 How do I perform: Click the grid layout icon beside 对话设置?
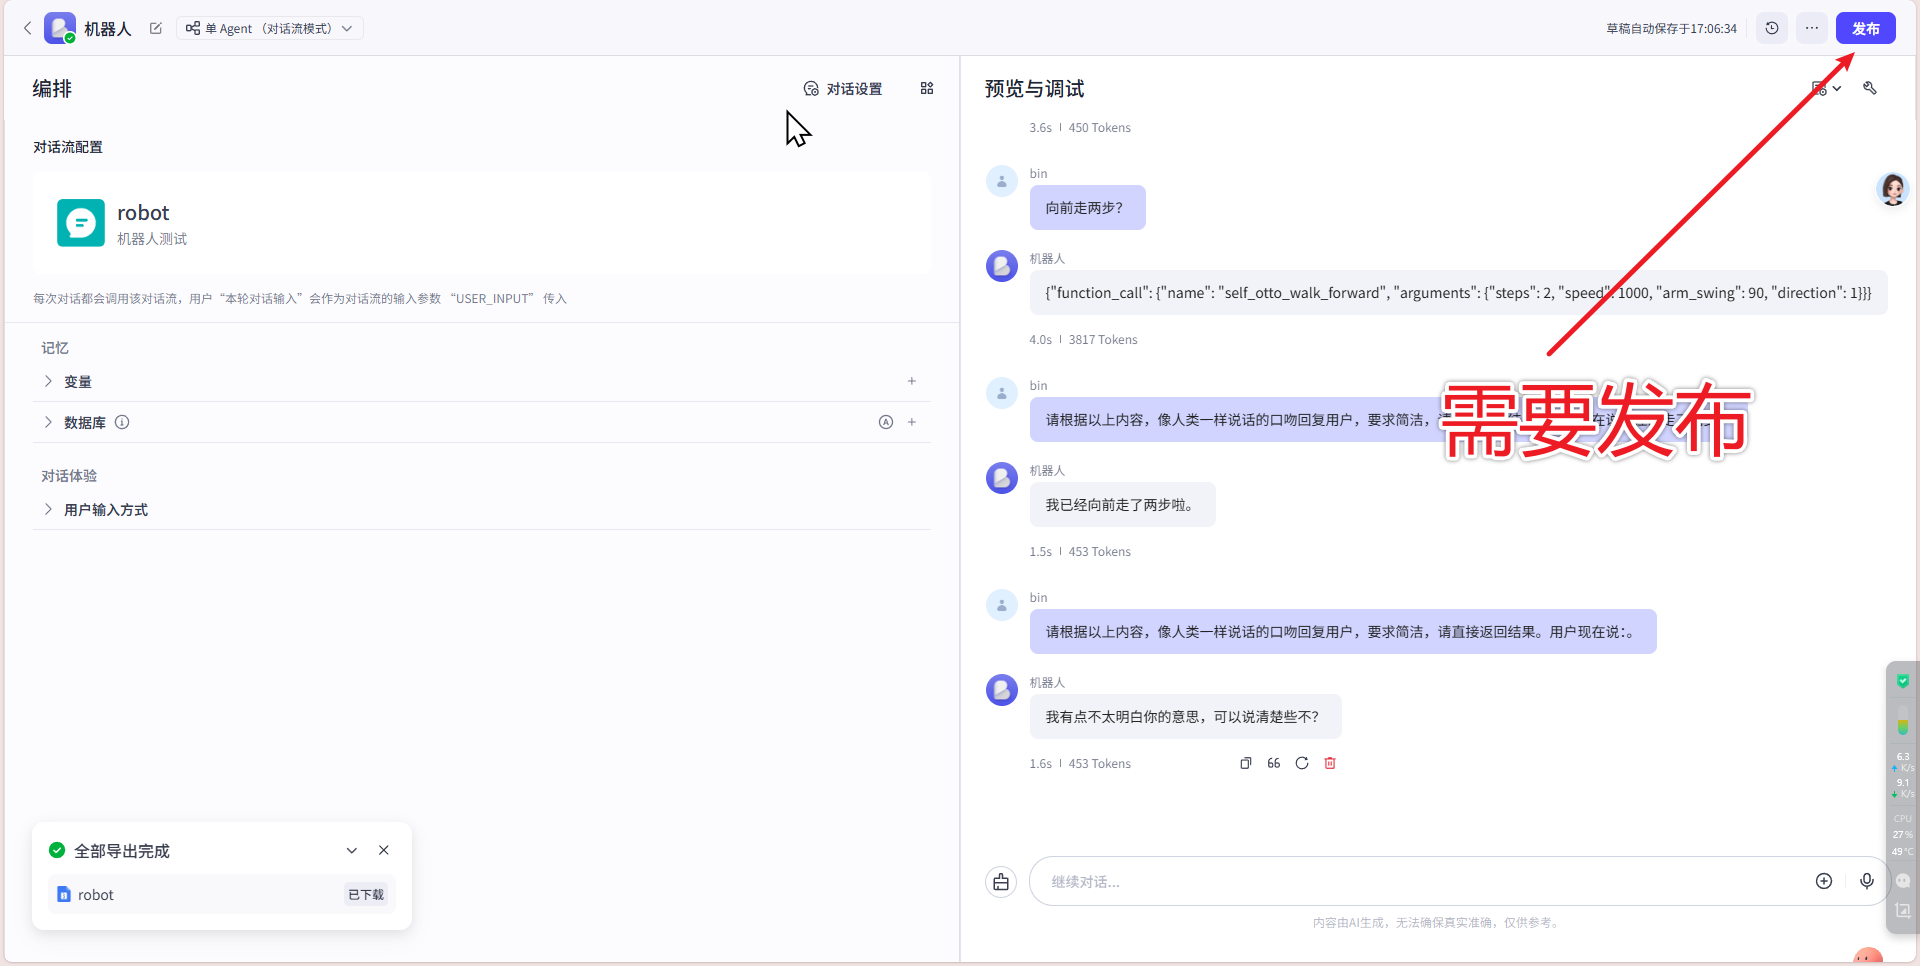pos(927,88)
